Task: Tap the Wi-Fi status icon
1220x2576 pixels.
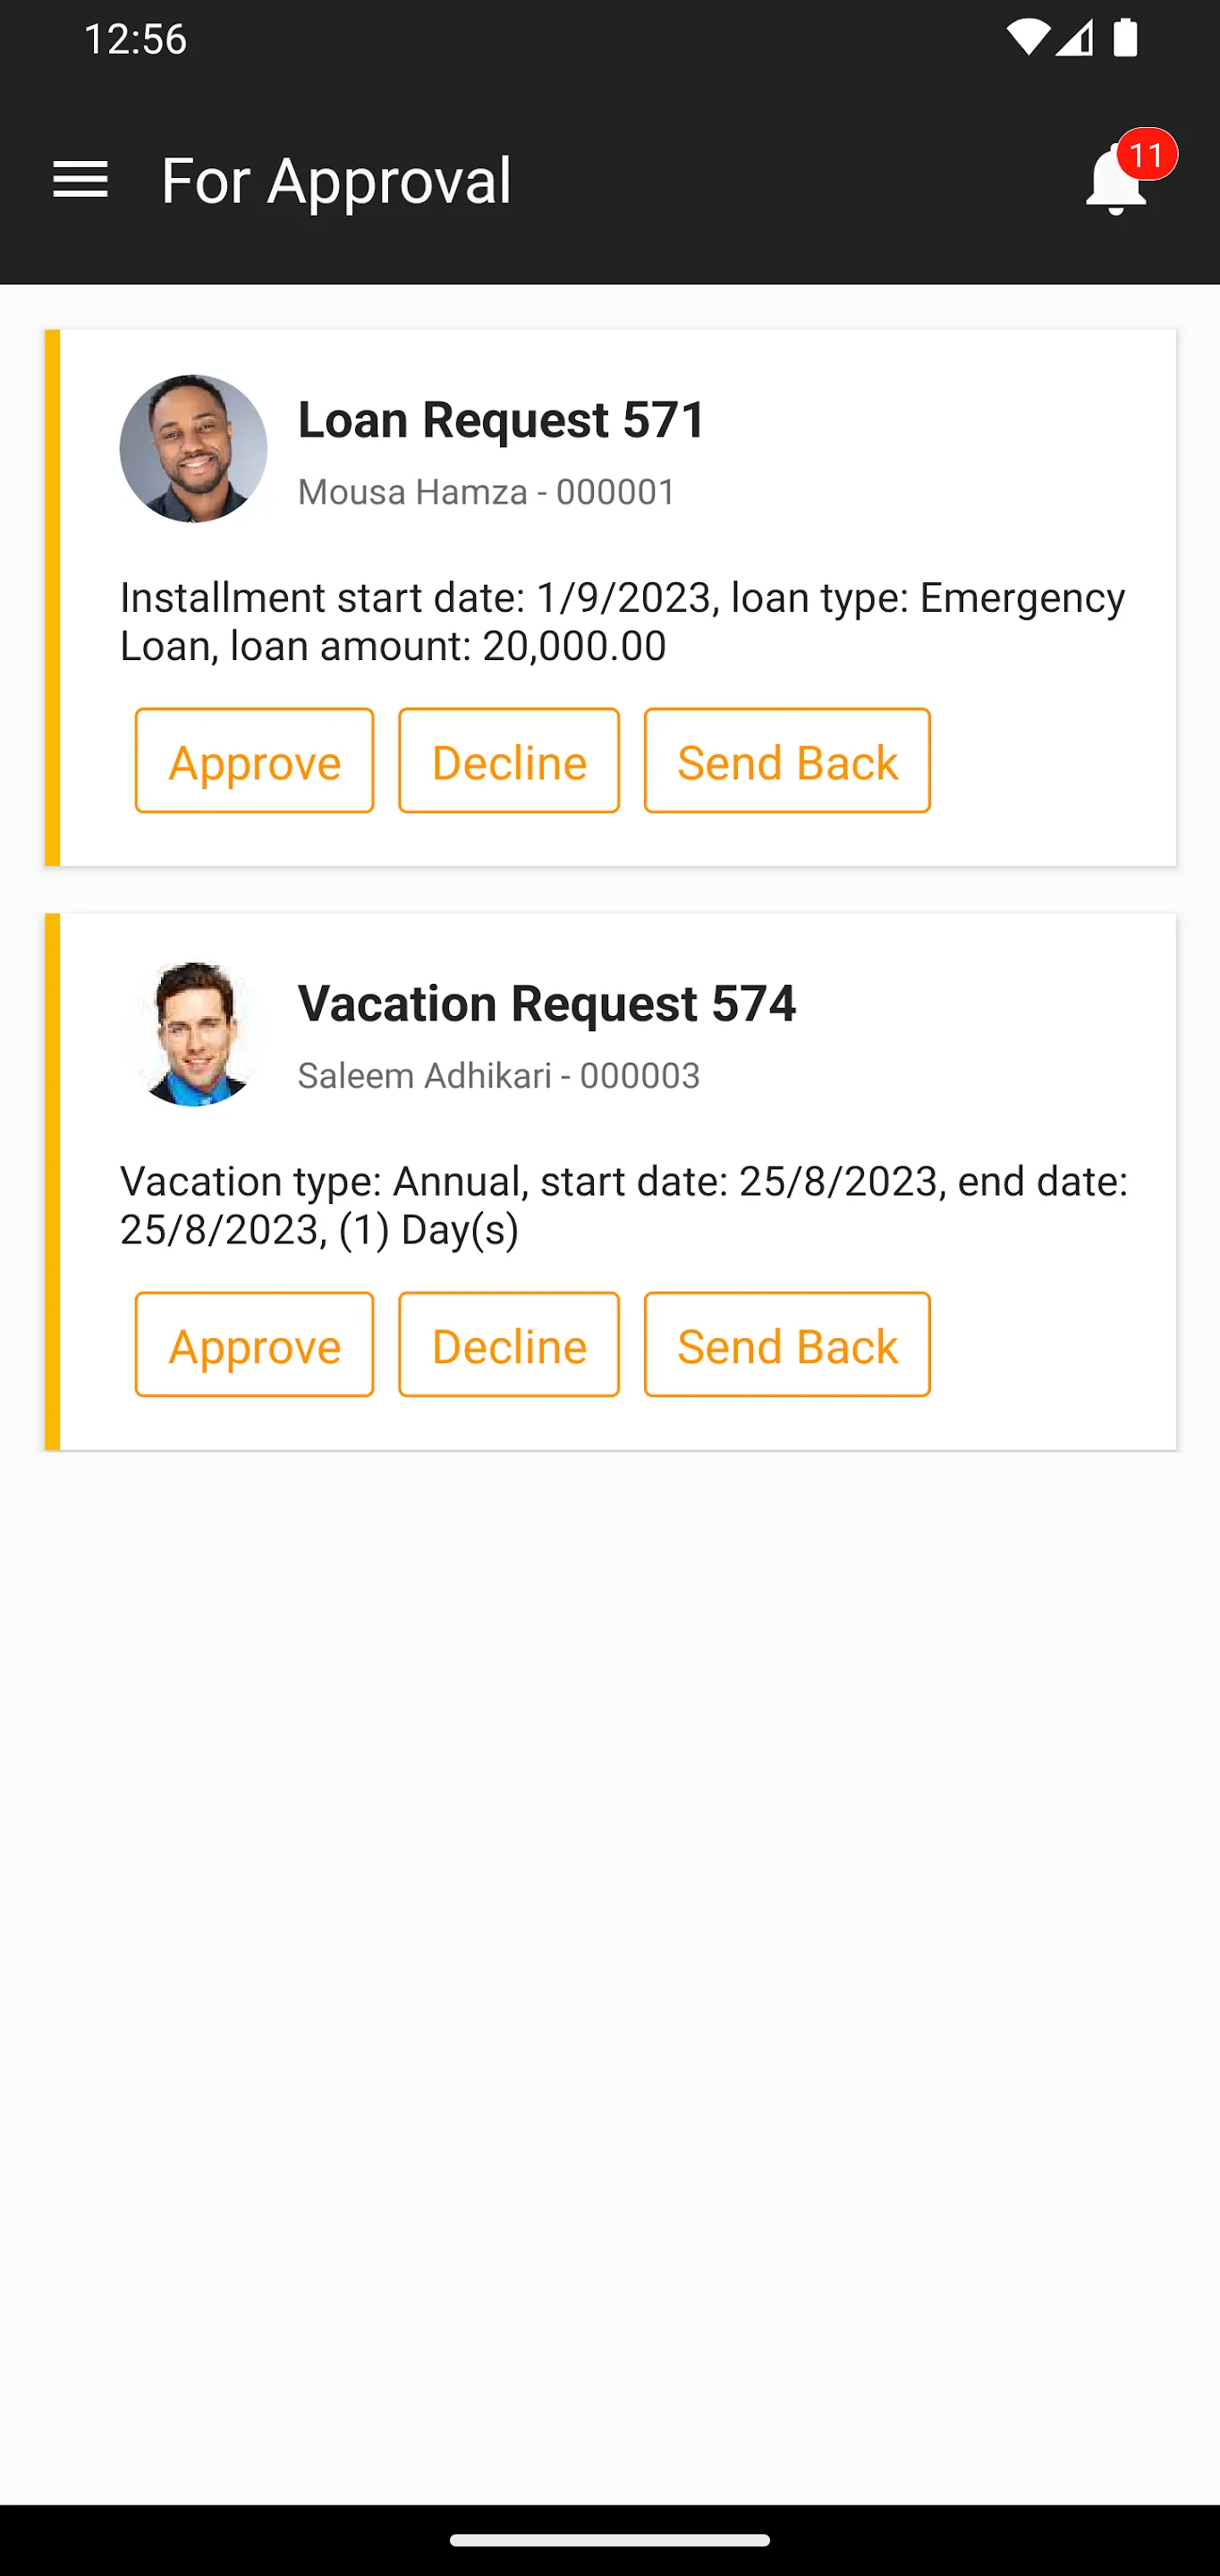Action: 1027,39
